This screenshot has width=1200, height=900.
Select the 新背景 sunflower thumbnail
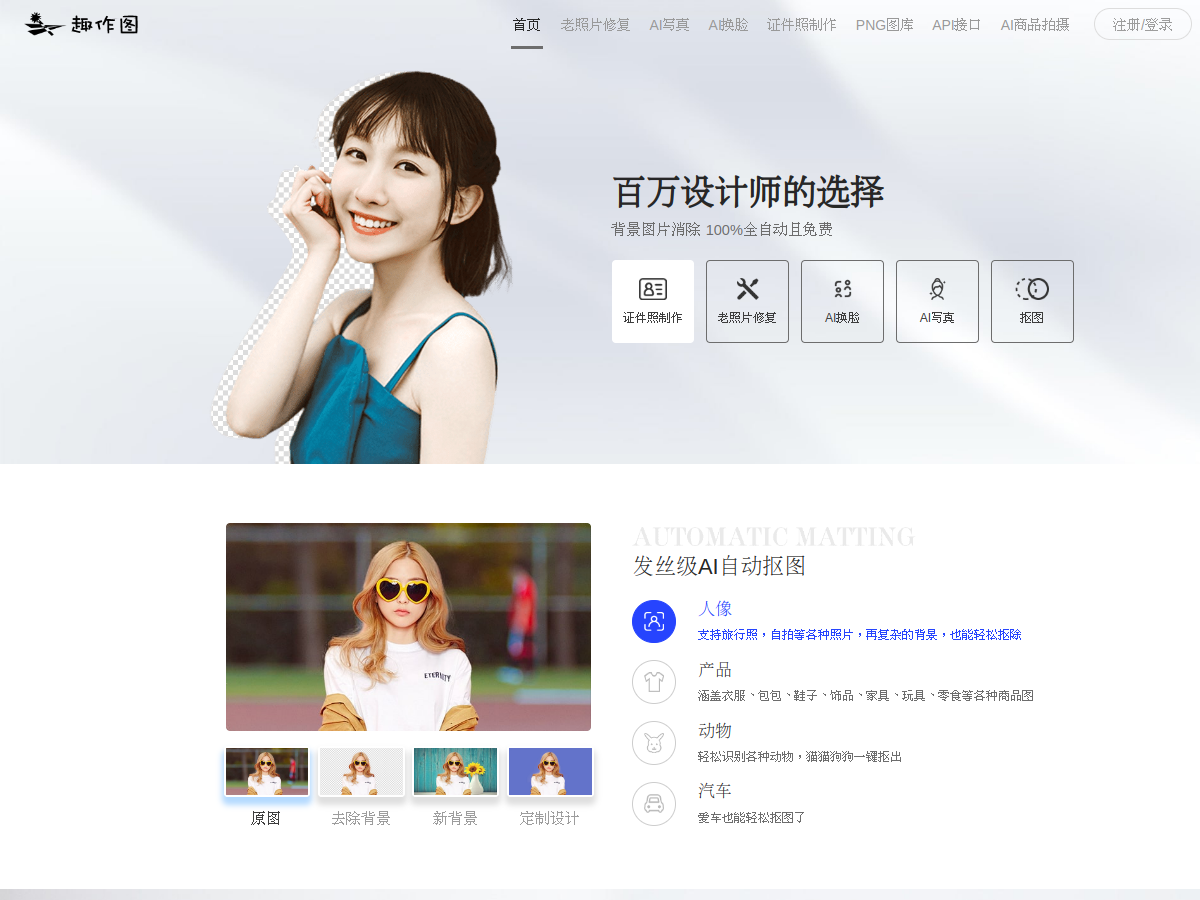click(455, 772)
